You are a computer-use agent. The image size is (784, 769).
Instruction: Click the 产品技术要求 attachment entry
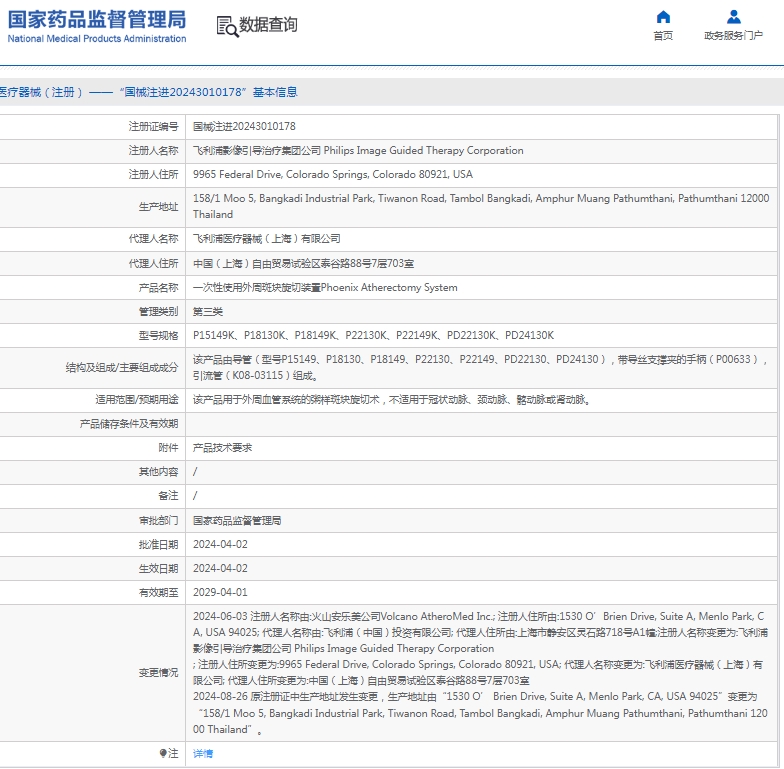(222, 448)
